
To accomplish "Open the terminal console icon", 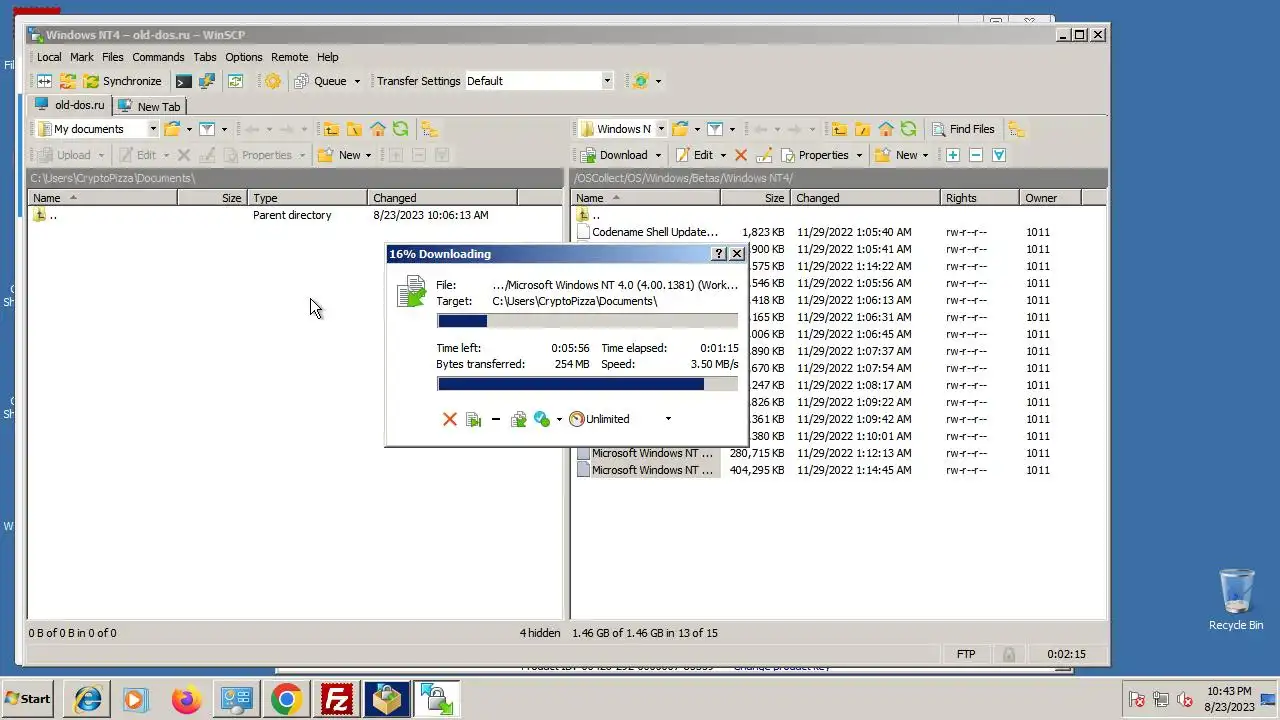I will click(x=183, y=81).
